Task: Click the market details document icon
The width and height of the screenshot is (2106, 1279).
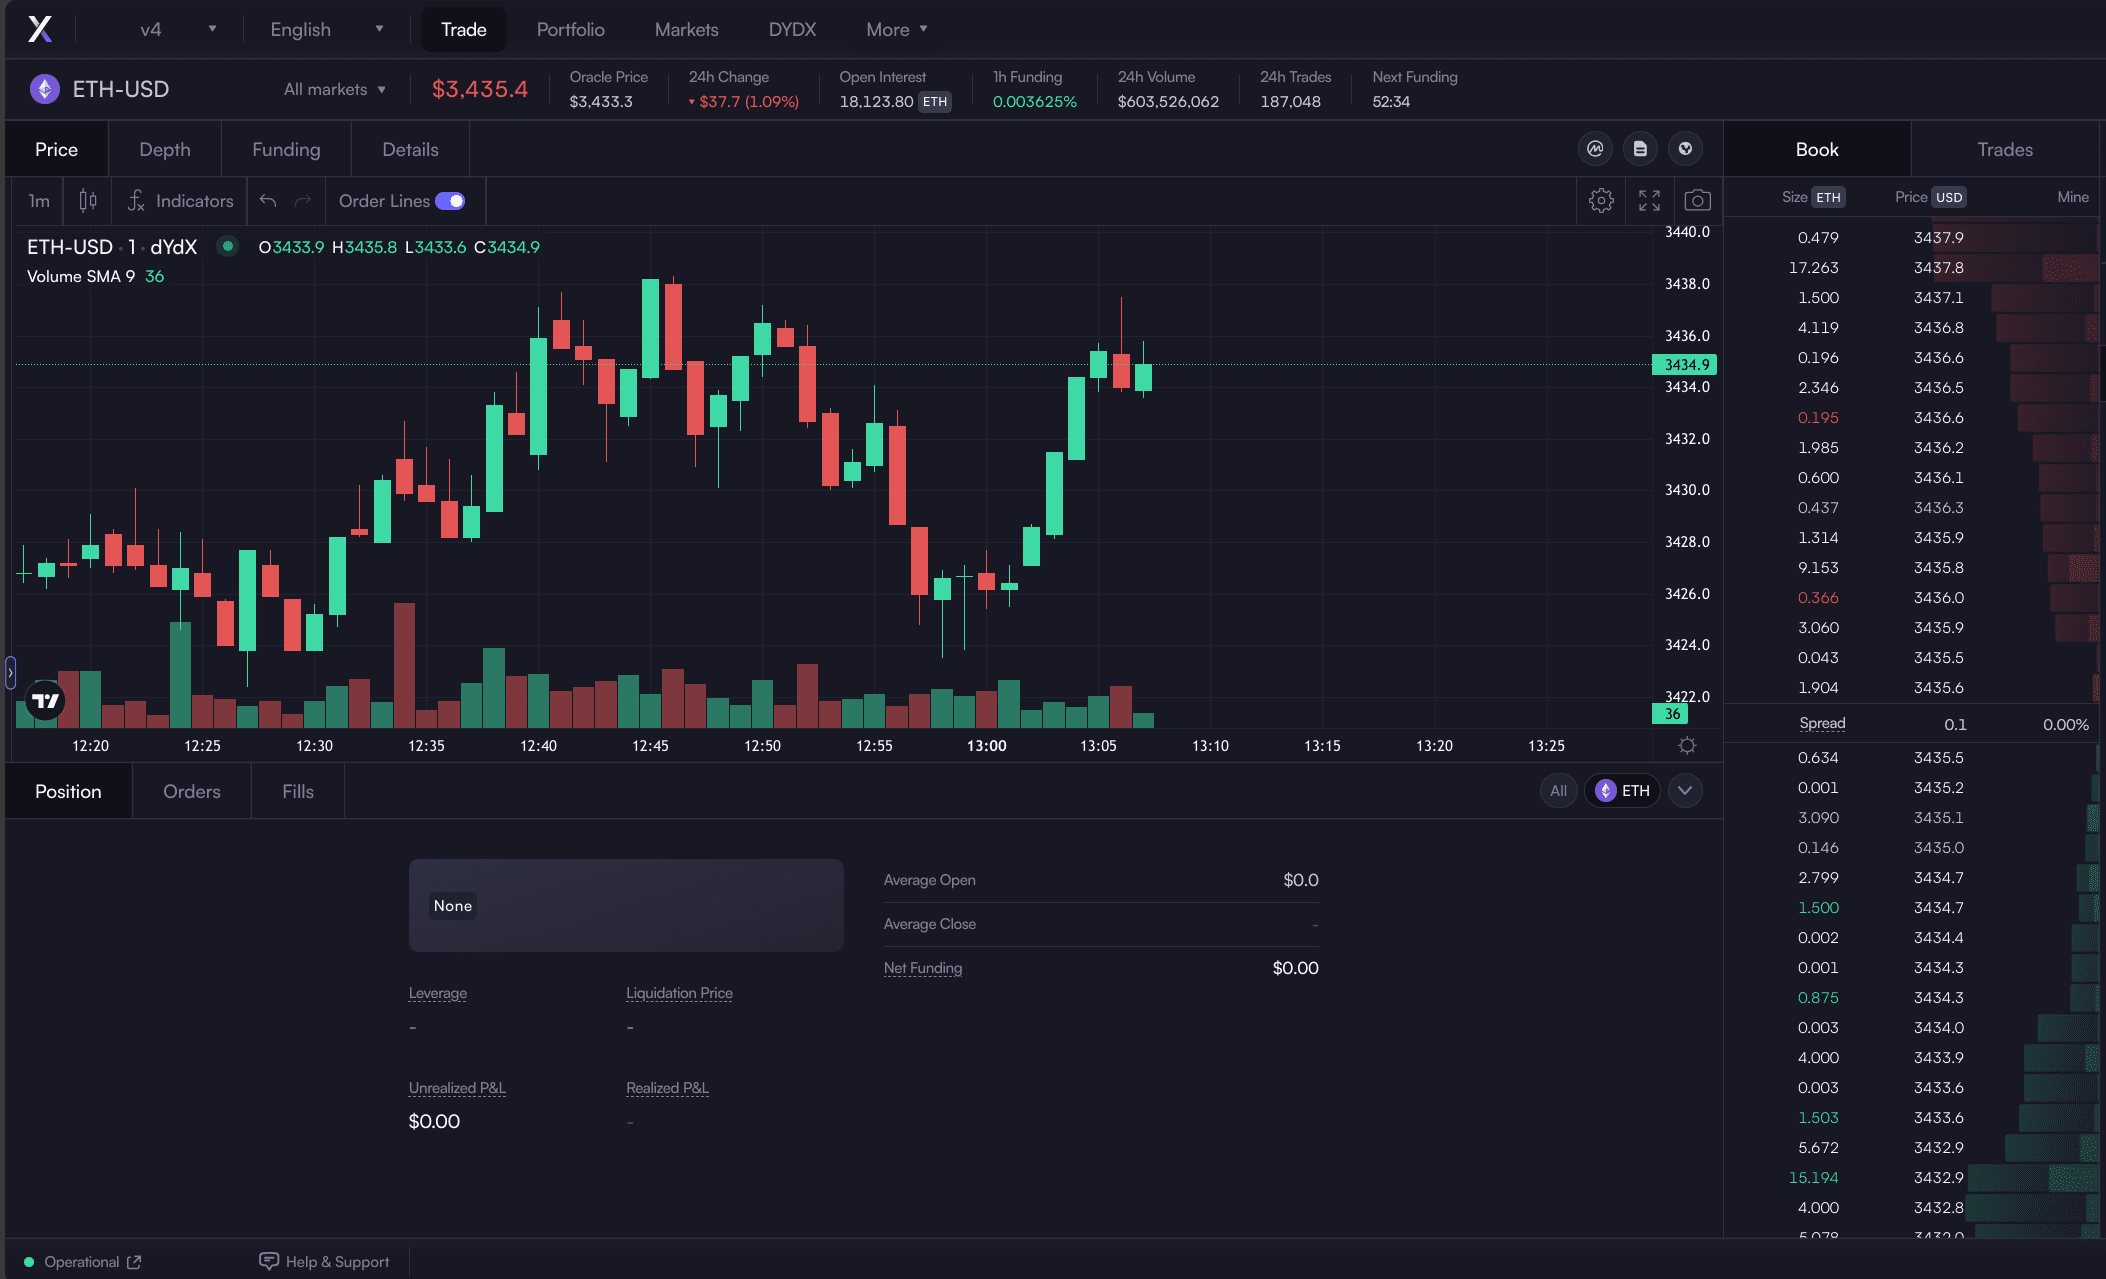Action: pos(1640,148)
